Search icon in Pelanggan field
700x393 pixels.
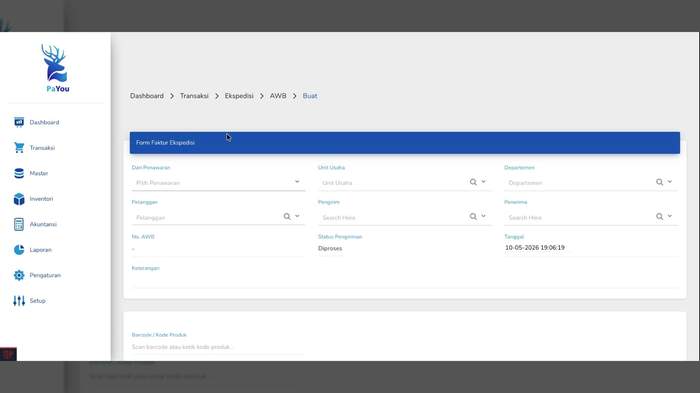(287, 216)
